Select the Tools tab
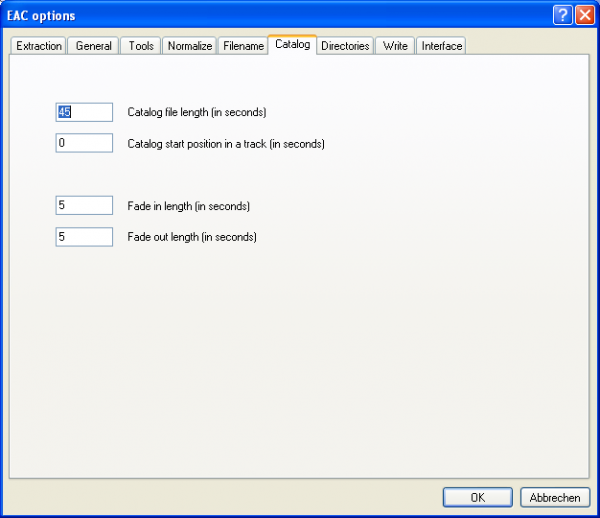Screen dimensions: 600x518 141,46
